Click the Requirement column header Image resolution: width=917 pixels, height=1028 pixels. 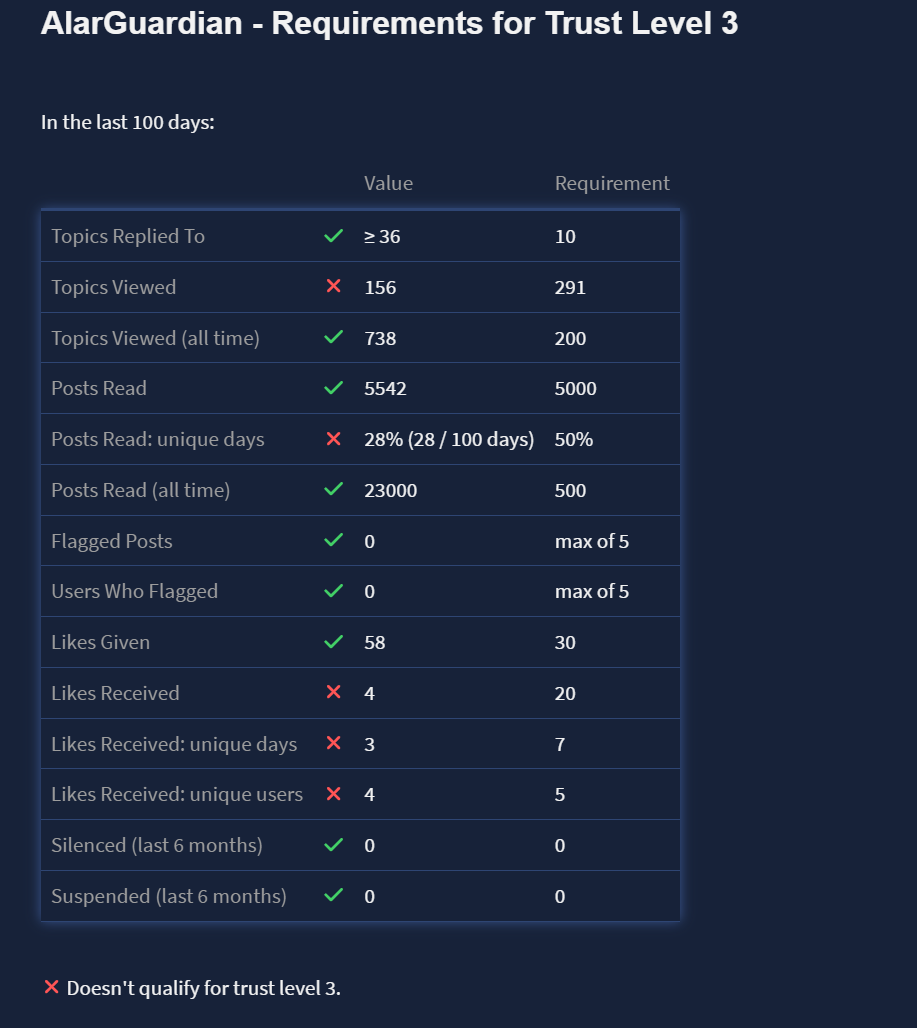(x=612, y=183)
